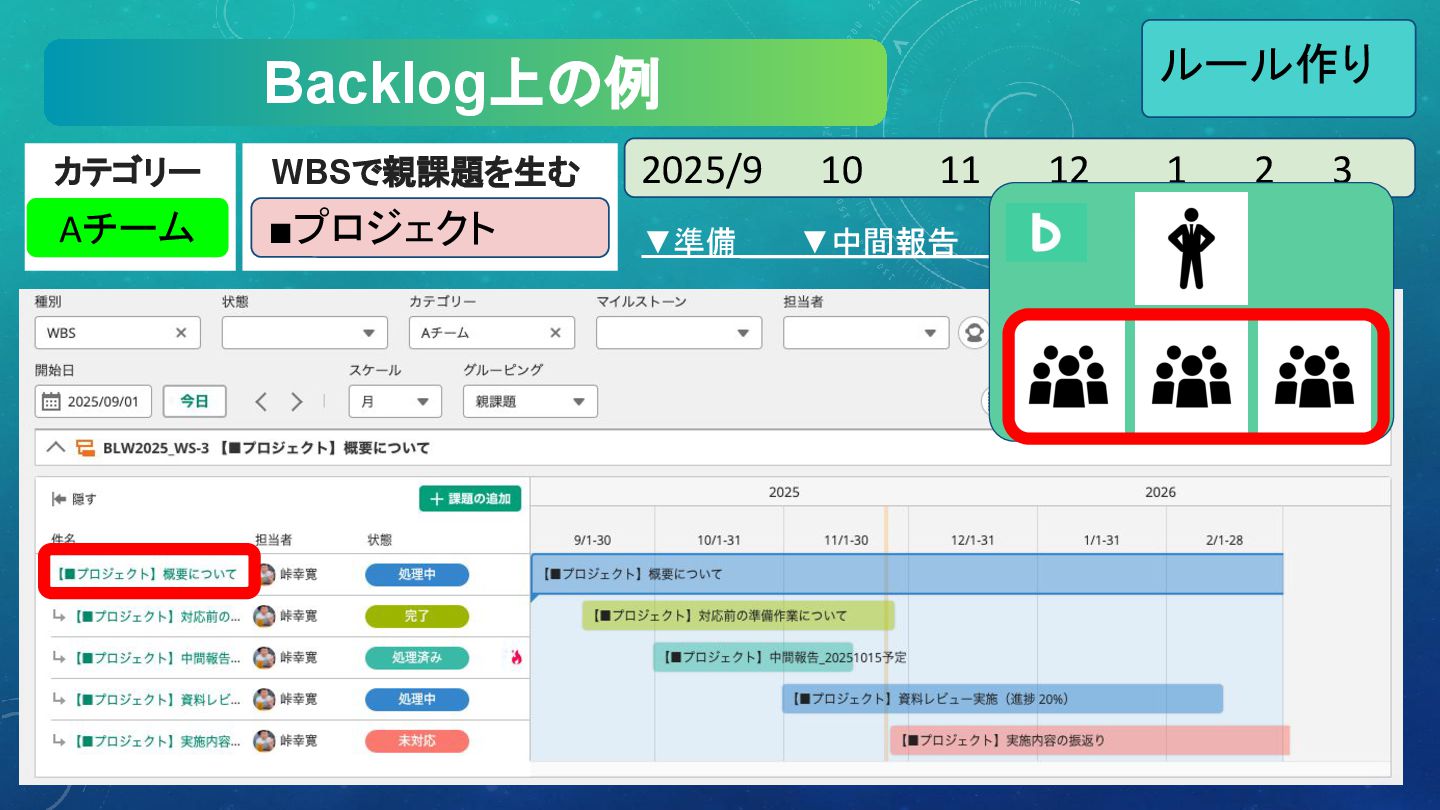
Task: Collapse the BLW2025_WS-3 parent issue group
Action: coord(56,448)
